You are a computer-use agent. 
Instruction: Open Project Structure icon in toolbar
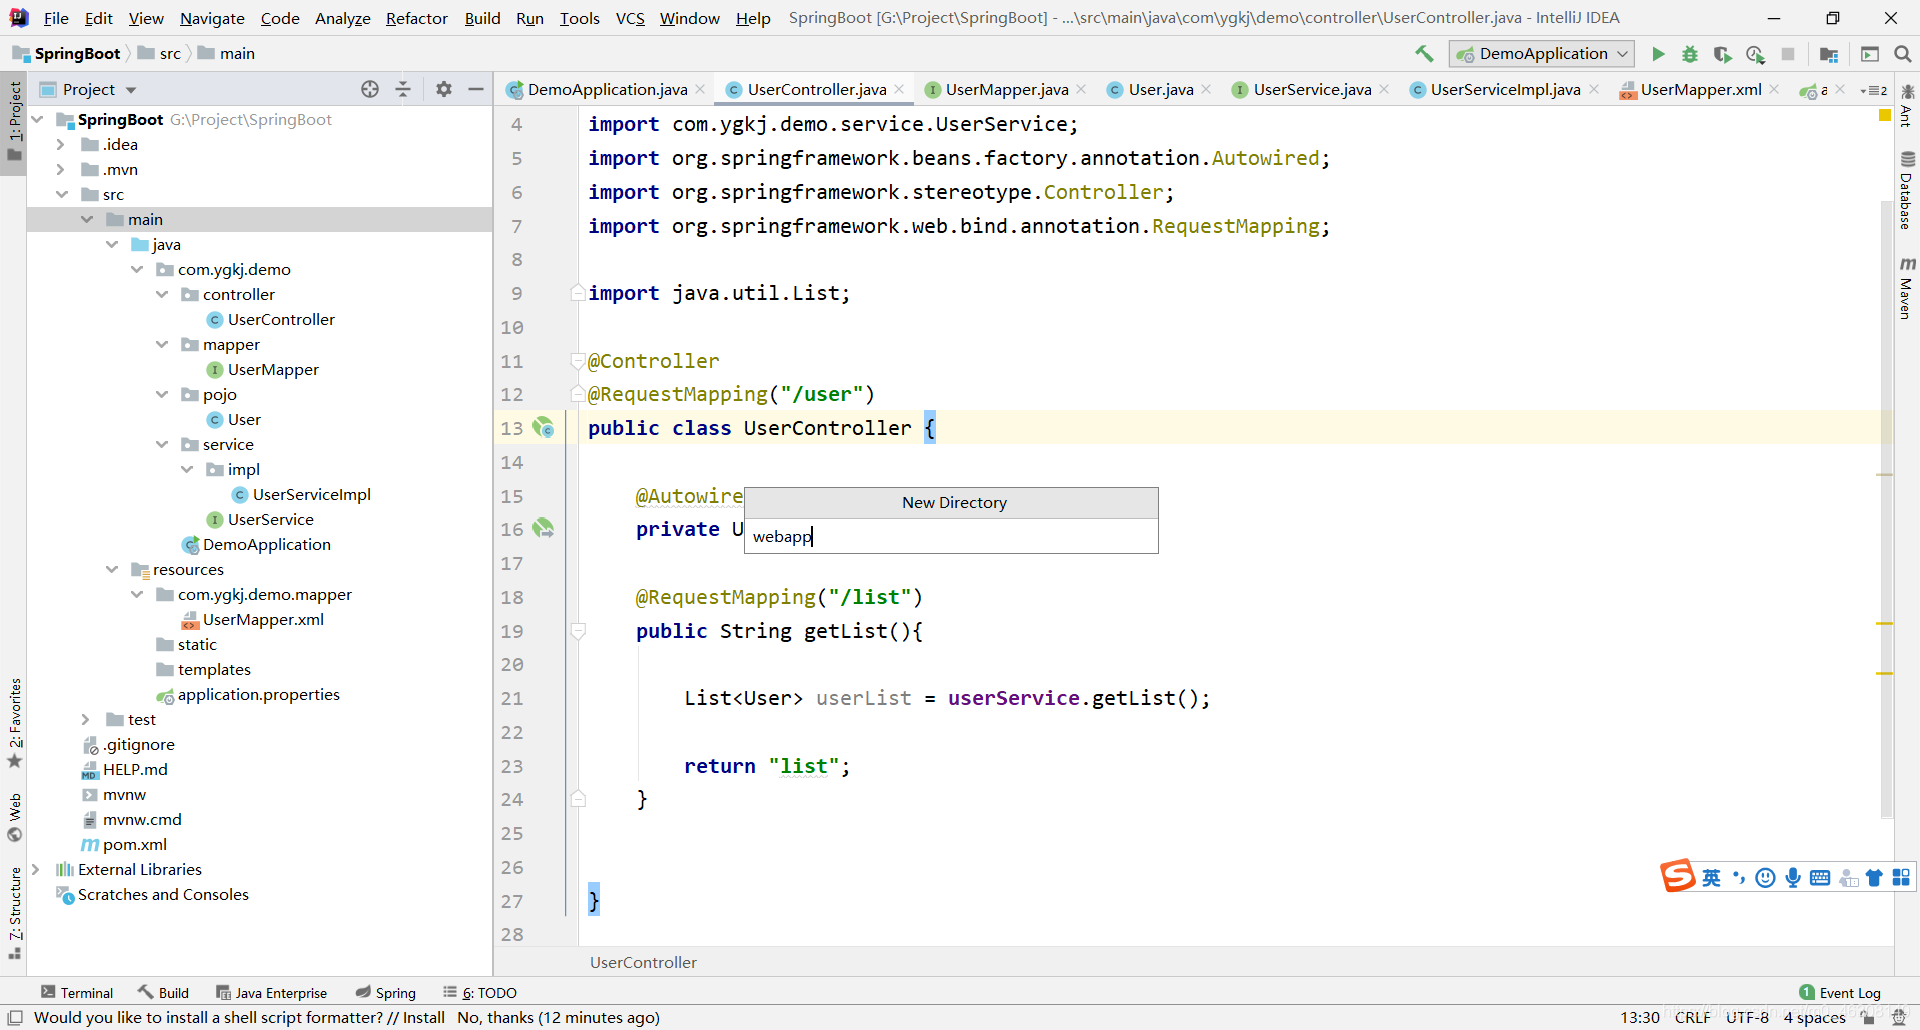tap(1829, 54)
